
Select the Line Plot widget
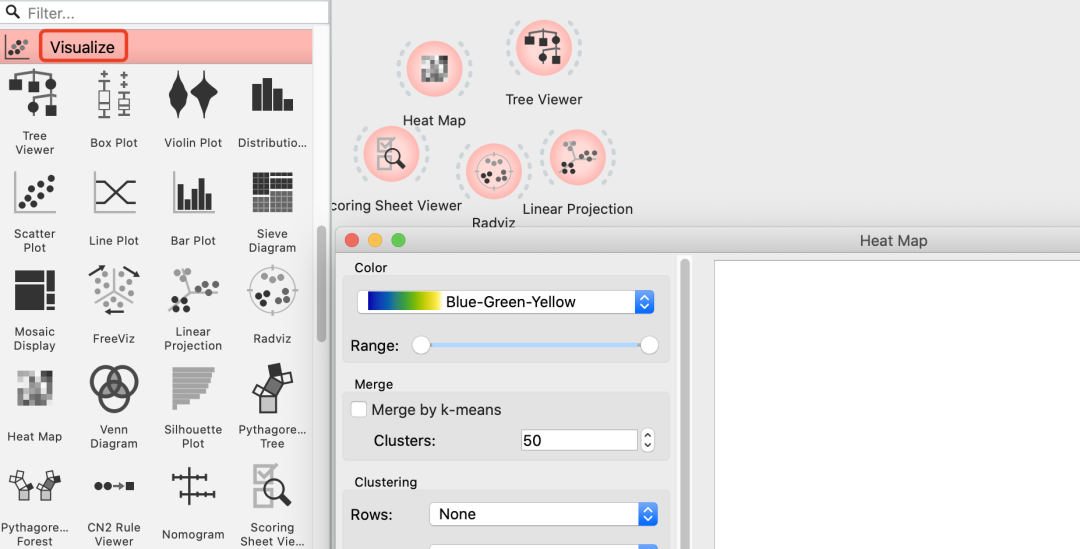114,209
